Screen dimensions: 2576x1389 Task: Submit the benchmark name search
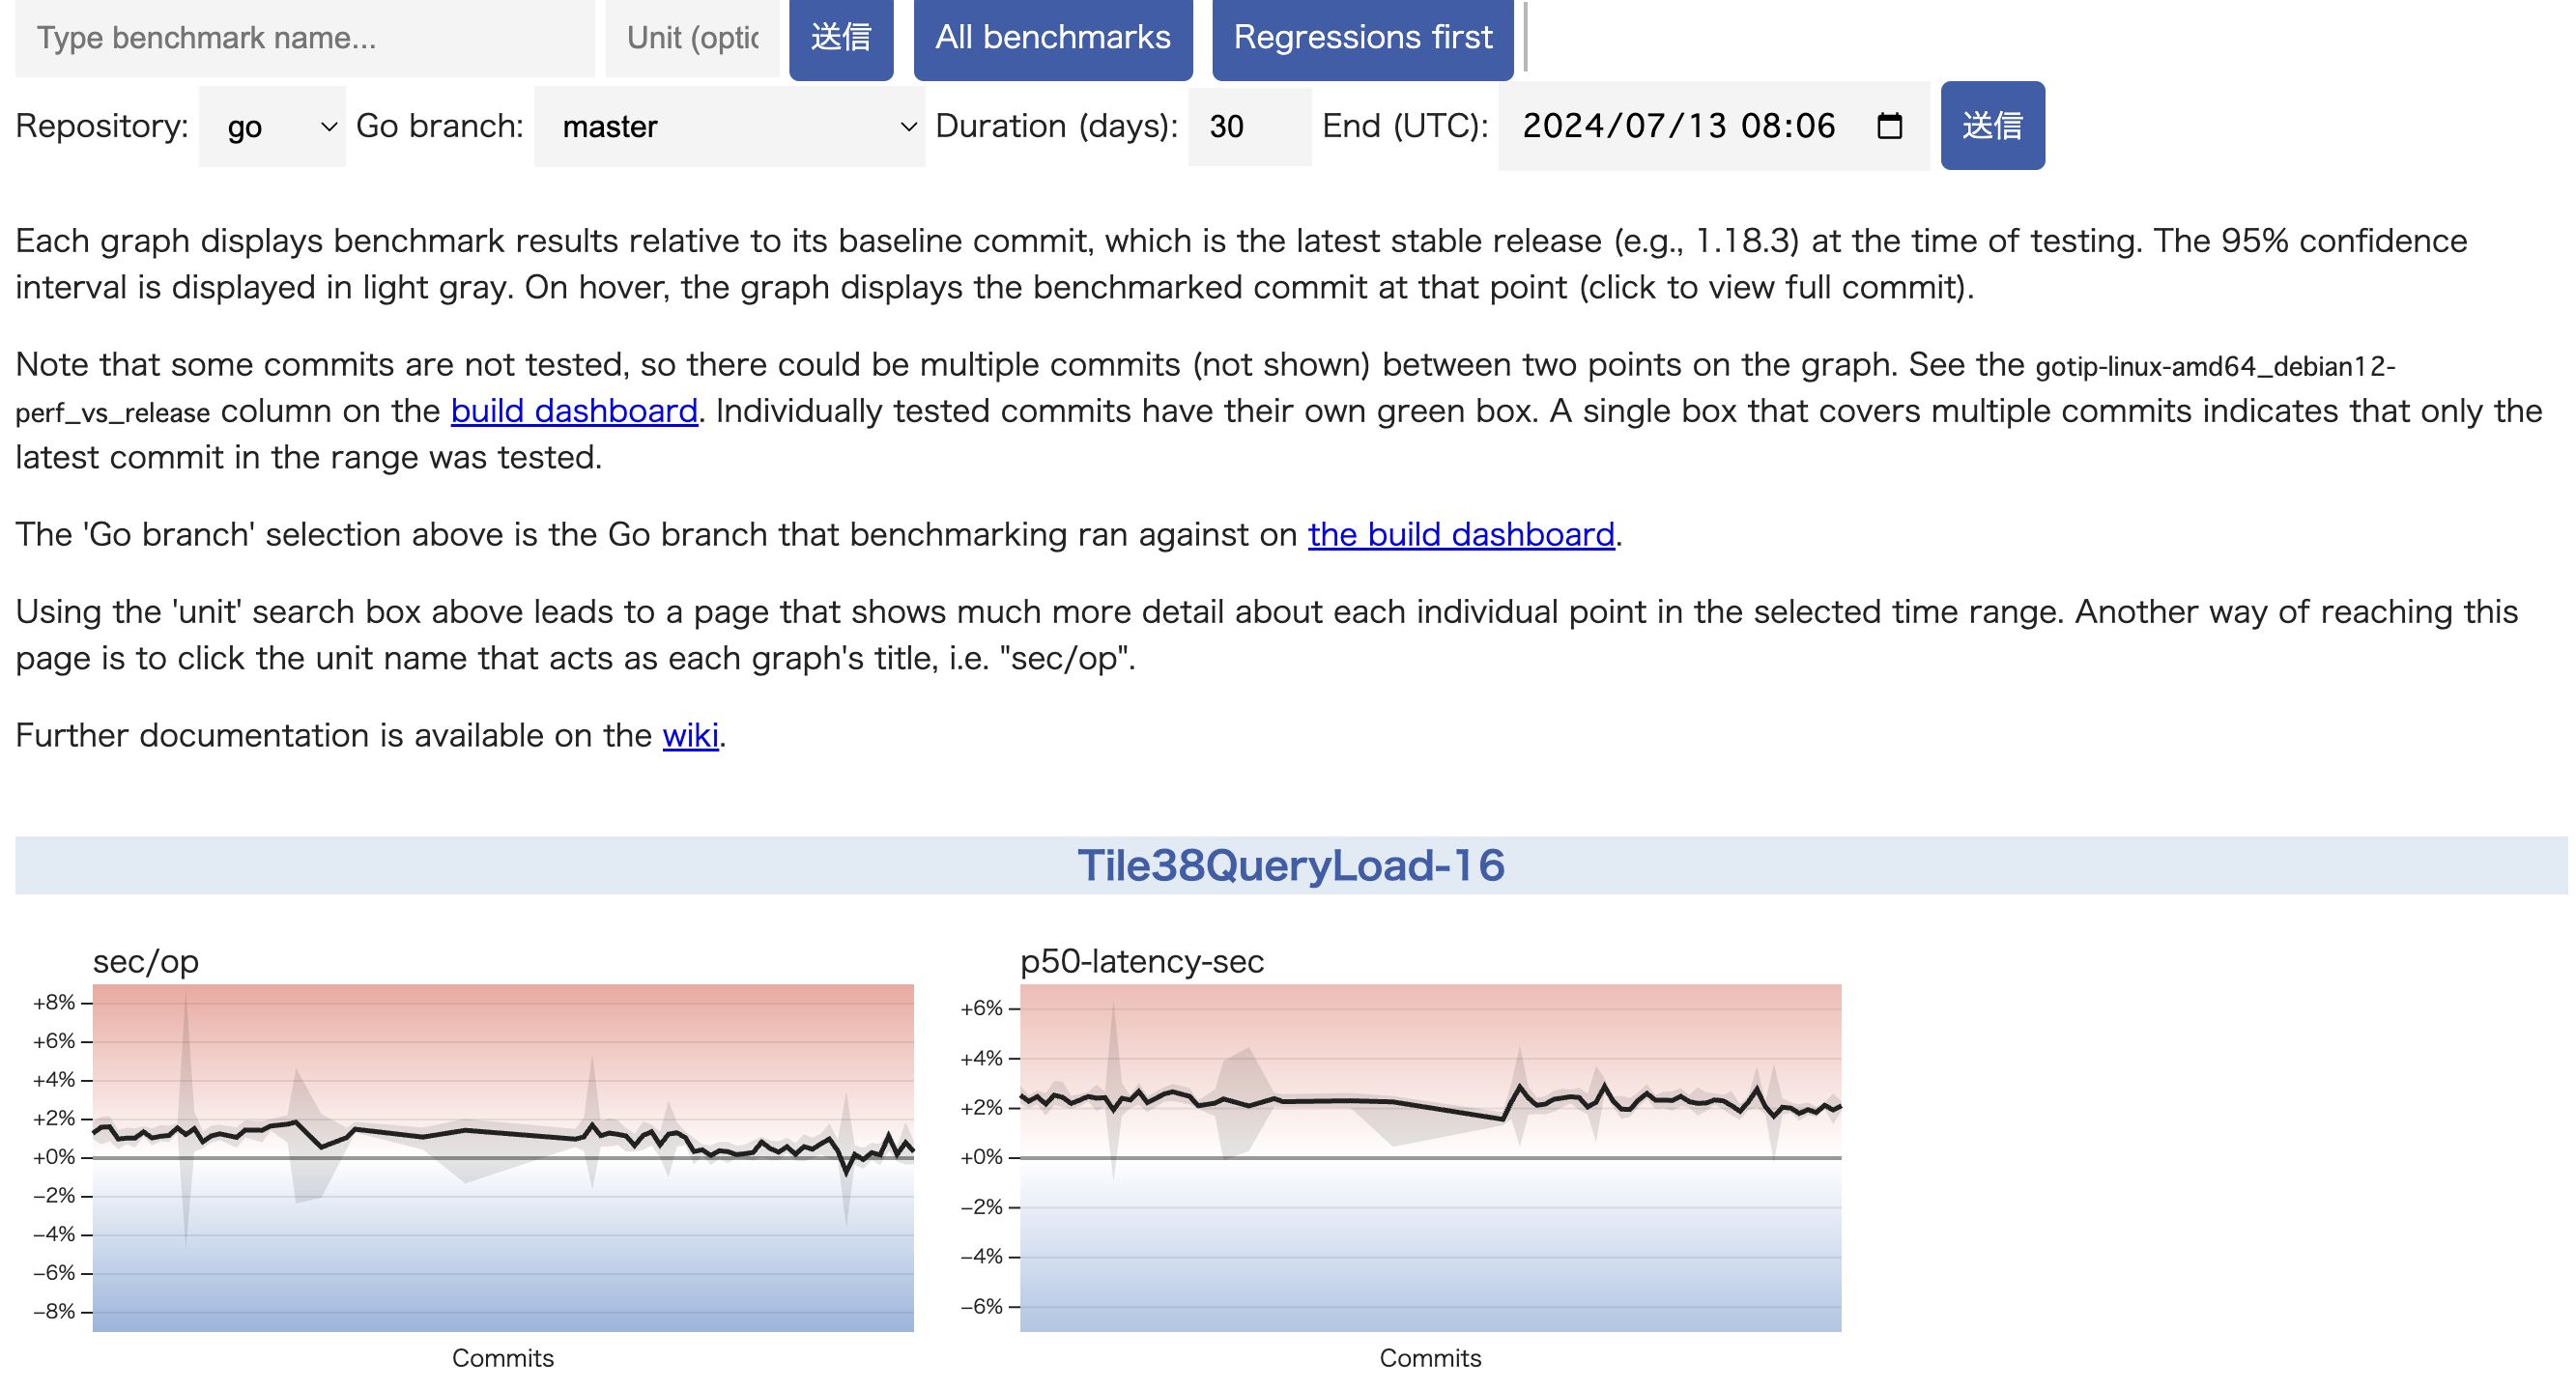840,38
